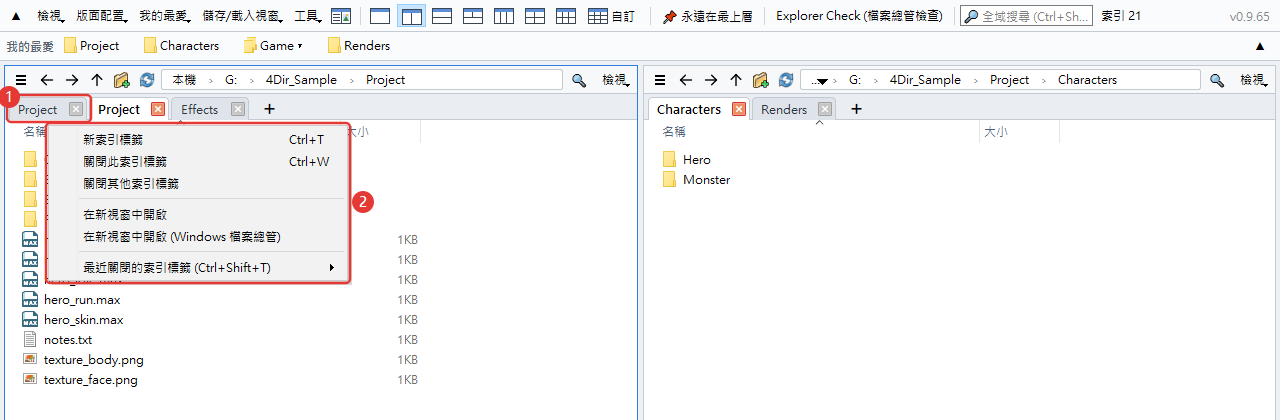1280x420 pixels.
Task: Go forward in the left pane
Action: [x=71, y=80]
